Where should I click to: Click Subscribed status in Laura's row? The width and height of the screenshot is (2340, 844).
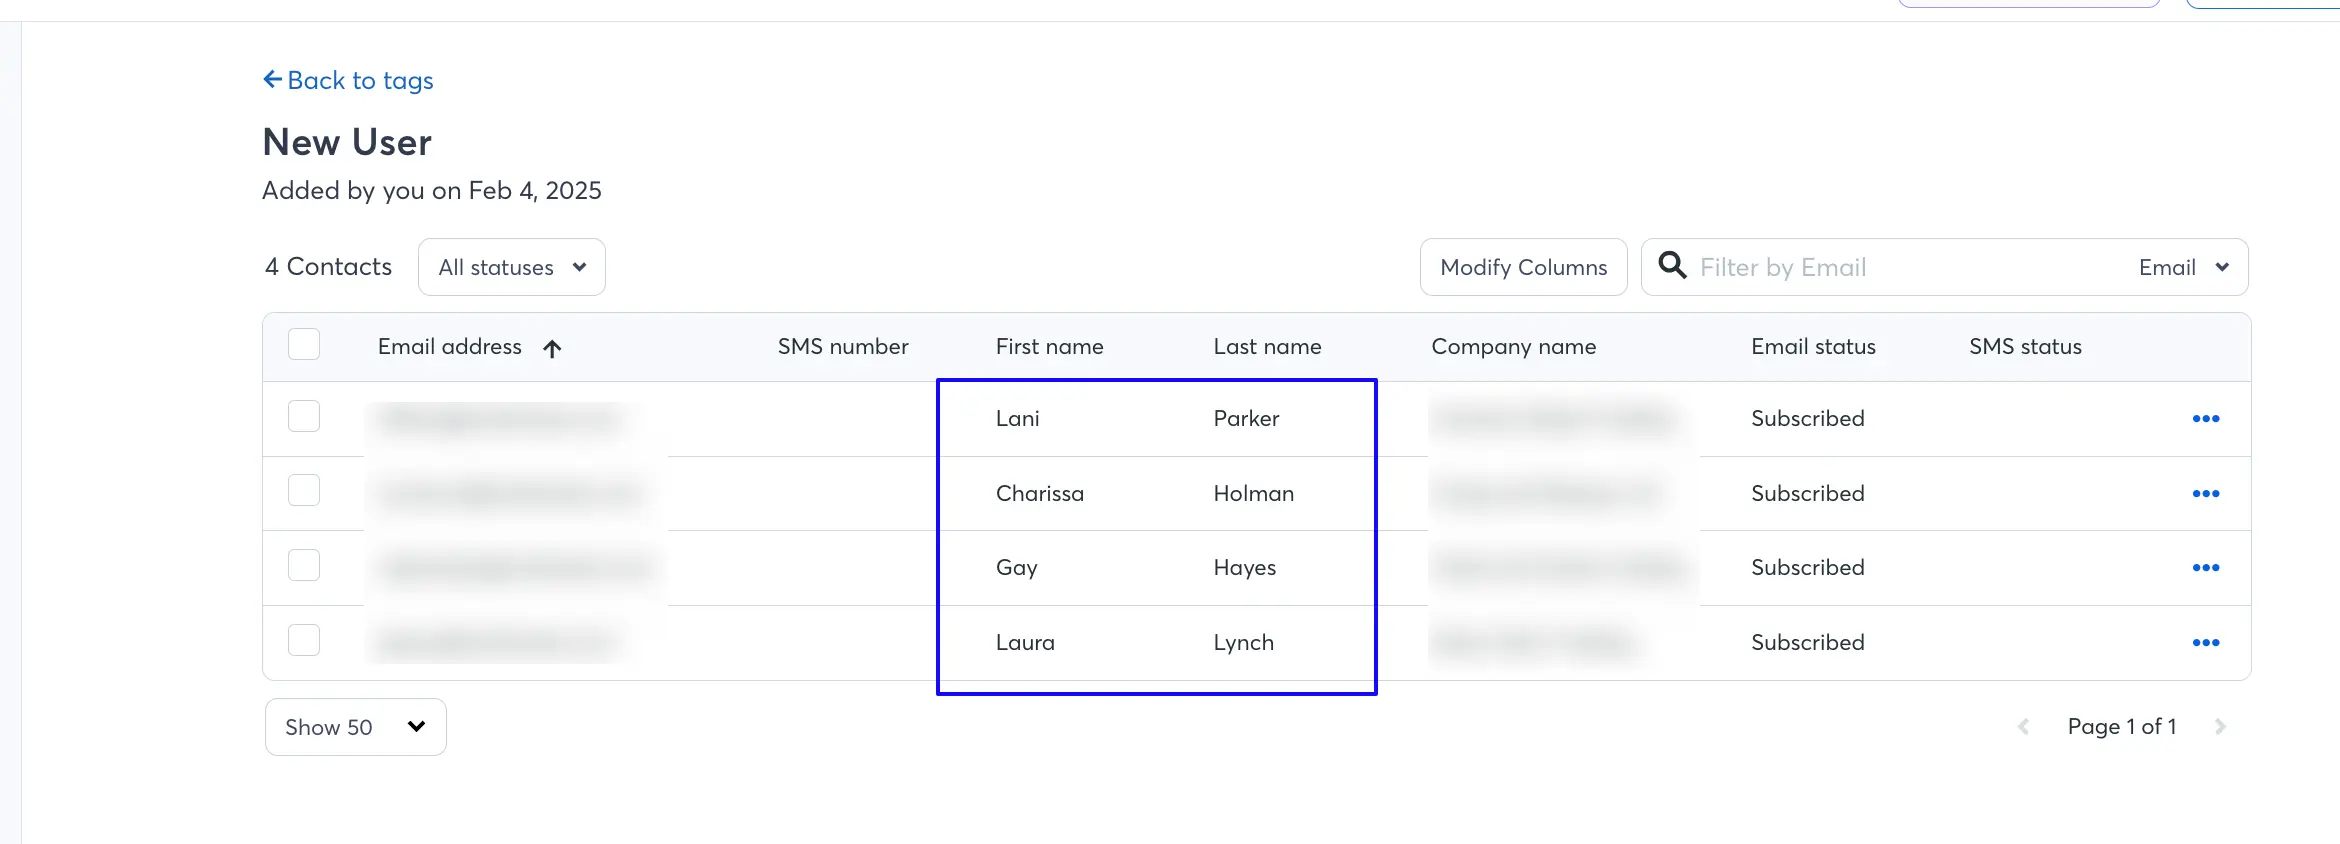click(1808, 643)
